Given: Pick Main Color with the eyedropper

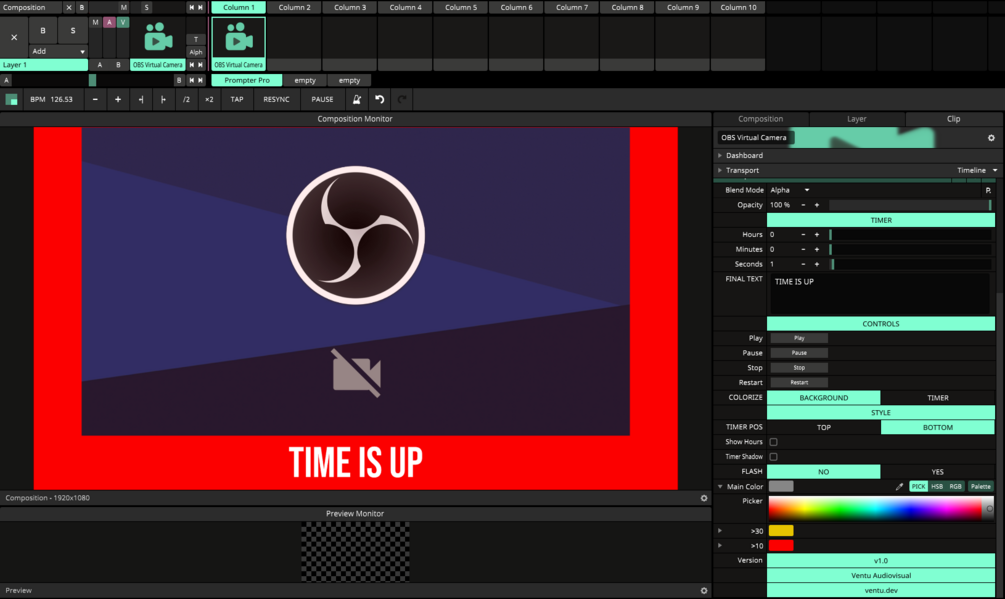Looking at the screenshot, I should coord(899,487).
